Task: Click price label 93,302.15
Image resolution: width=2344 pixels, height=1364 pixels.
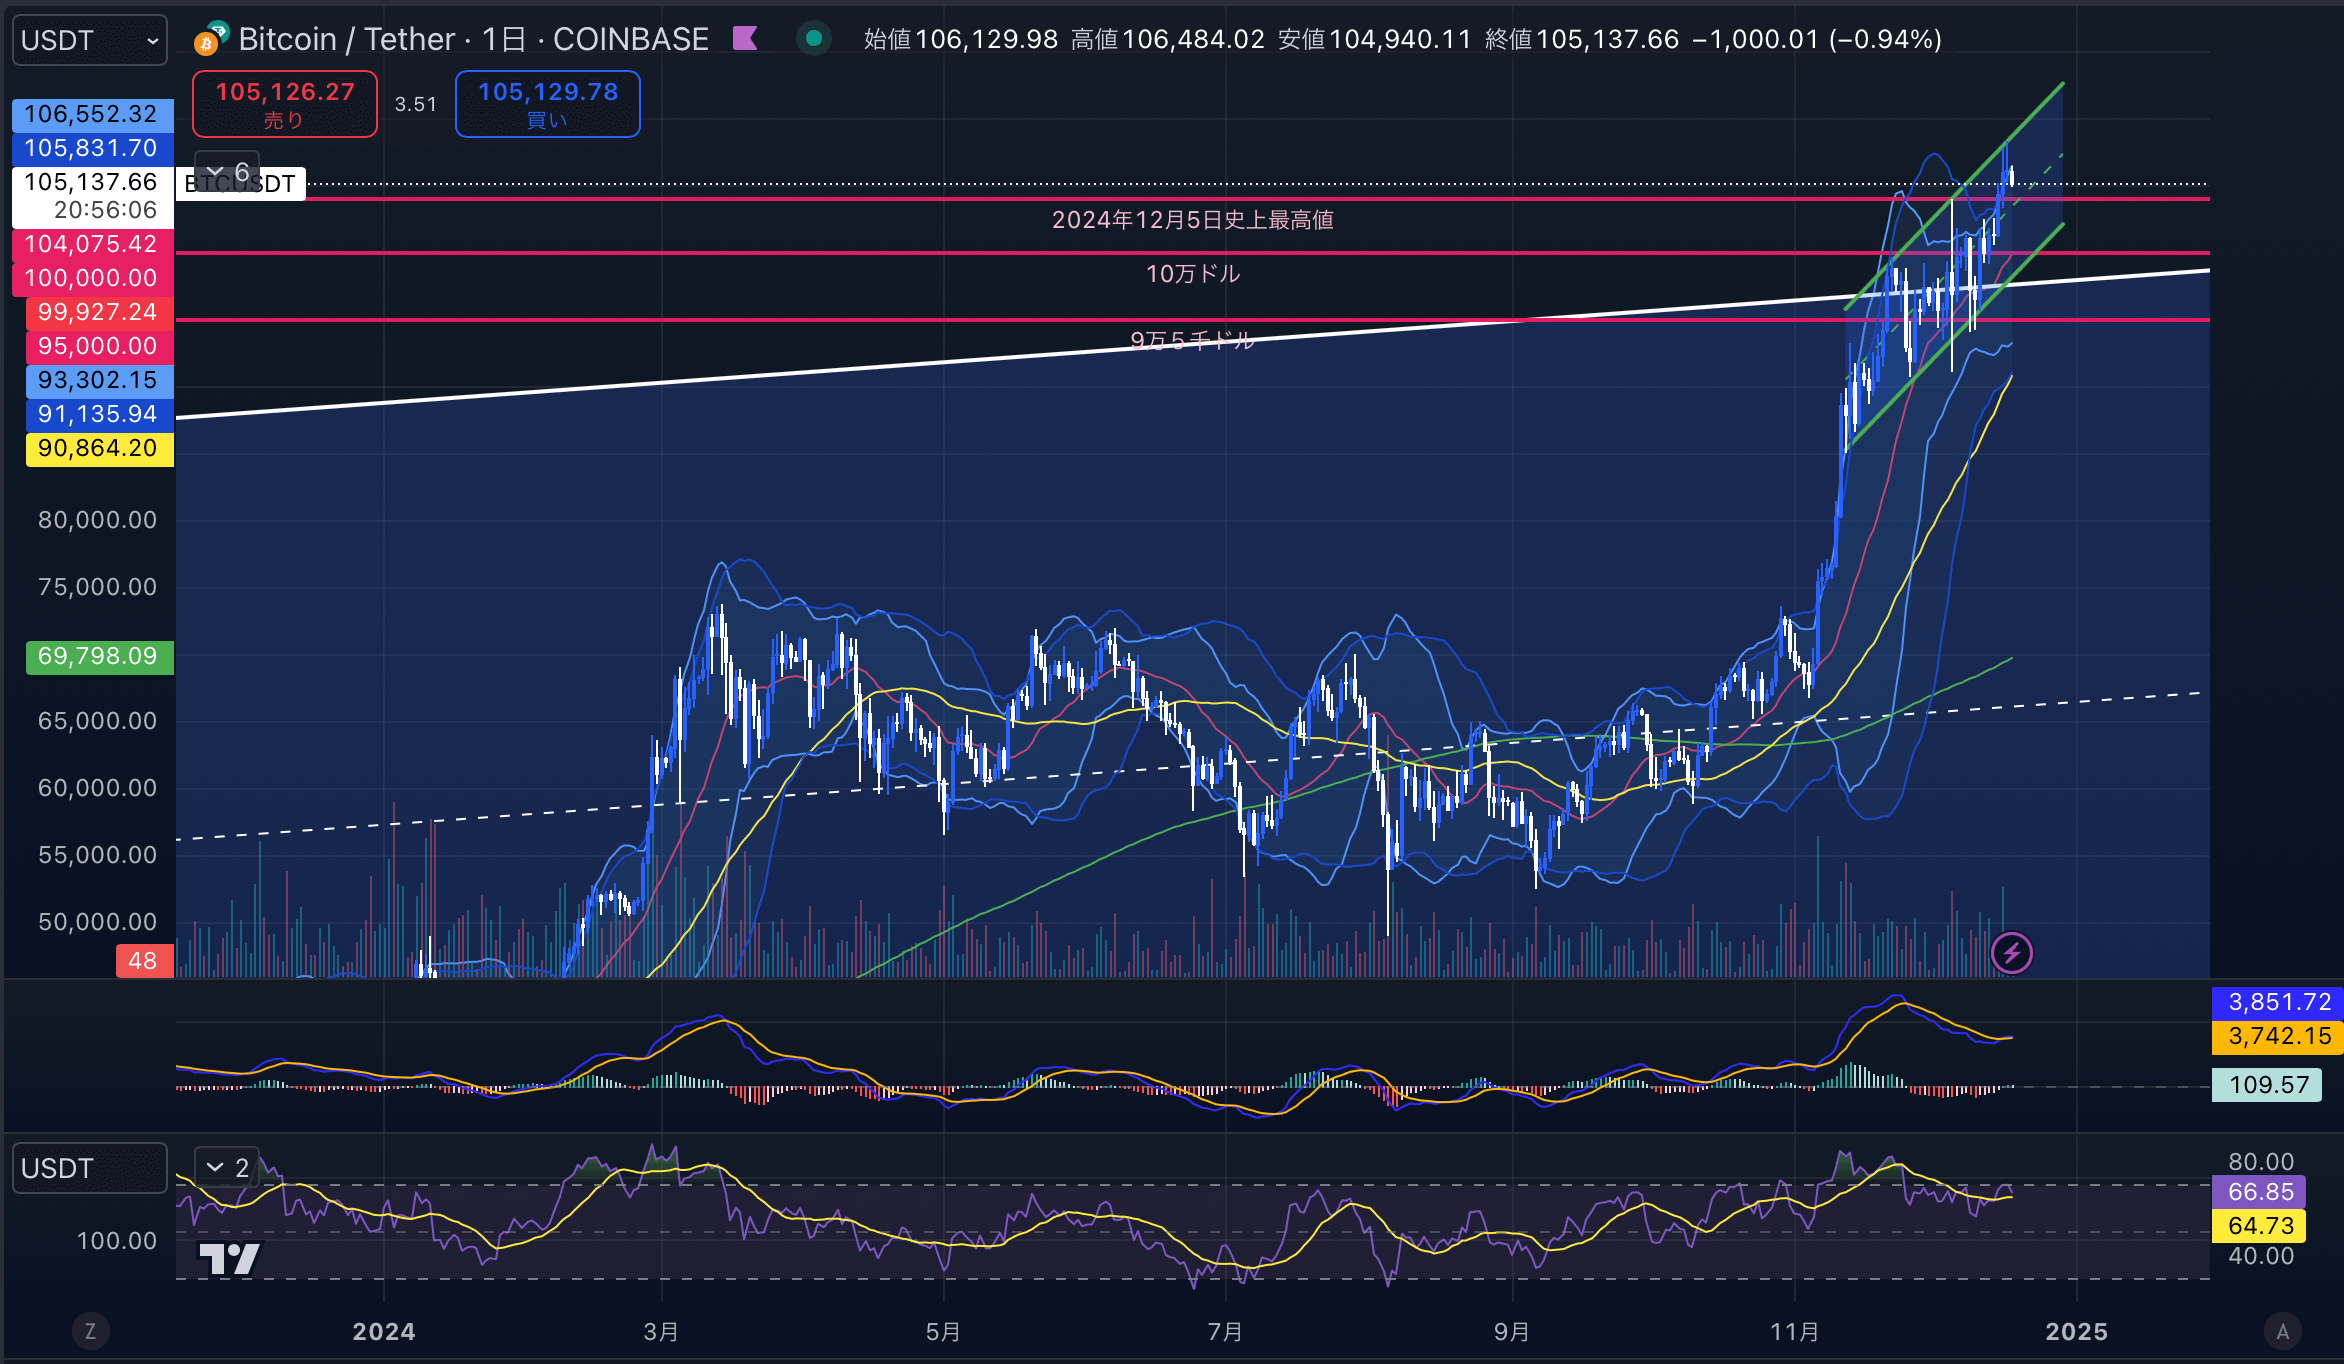Action: (x=99, y=380)
